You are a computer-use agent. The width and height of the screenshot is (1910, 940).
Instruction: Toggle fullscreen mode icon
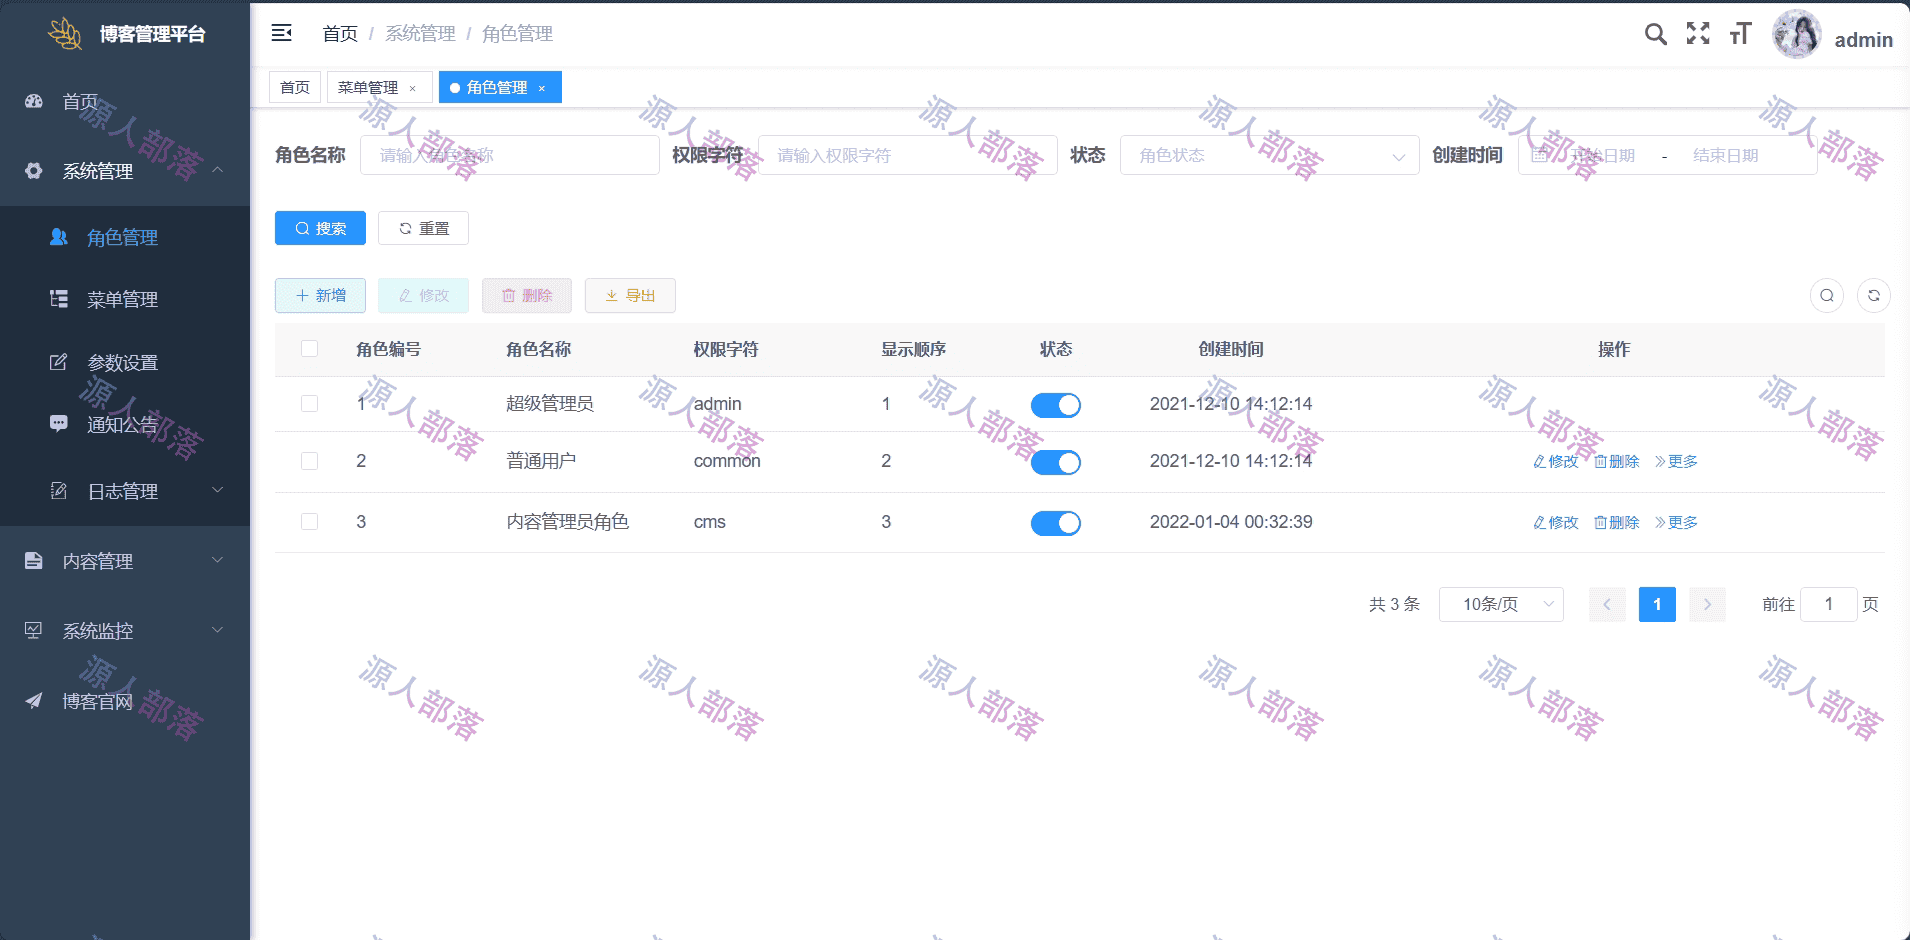coord(1698,34)
